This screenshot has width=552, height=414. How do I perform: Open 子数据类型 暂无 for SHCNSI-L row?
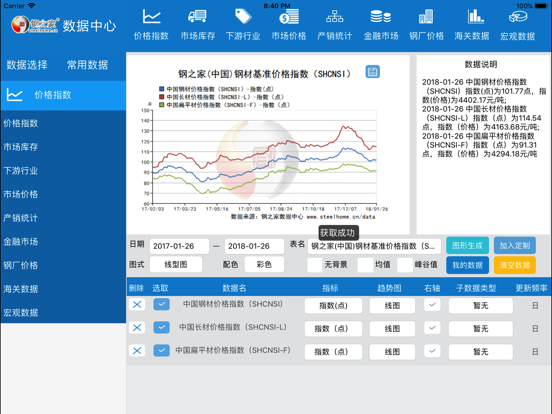(481, 329)
